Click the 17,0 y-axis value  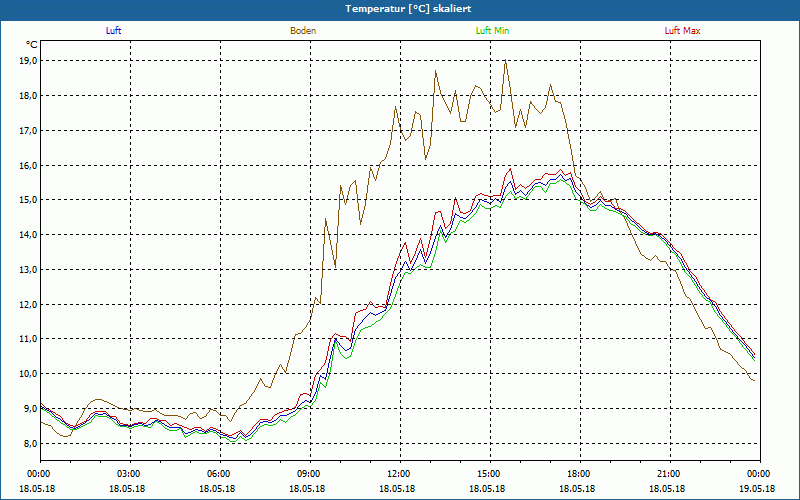(x=29, y=131)
